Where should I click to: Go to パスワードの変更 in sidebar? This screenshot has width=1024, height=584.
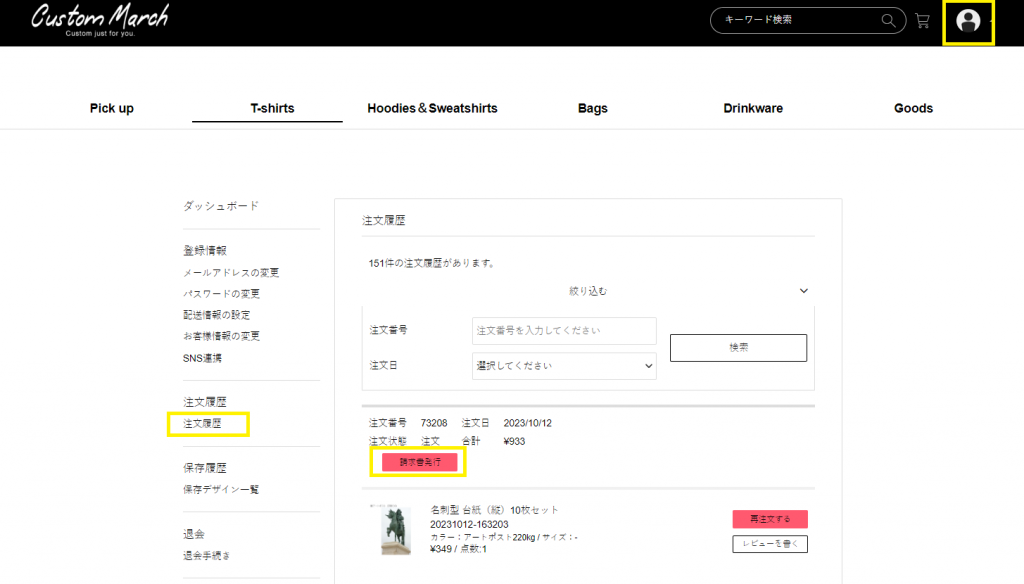click(x=221, y=294)
